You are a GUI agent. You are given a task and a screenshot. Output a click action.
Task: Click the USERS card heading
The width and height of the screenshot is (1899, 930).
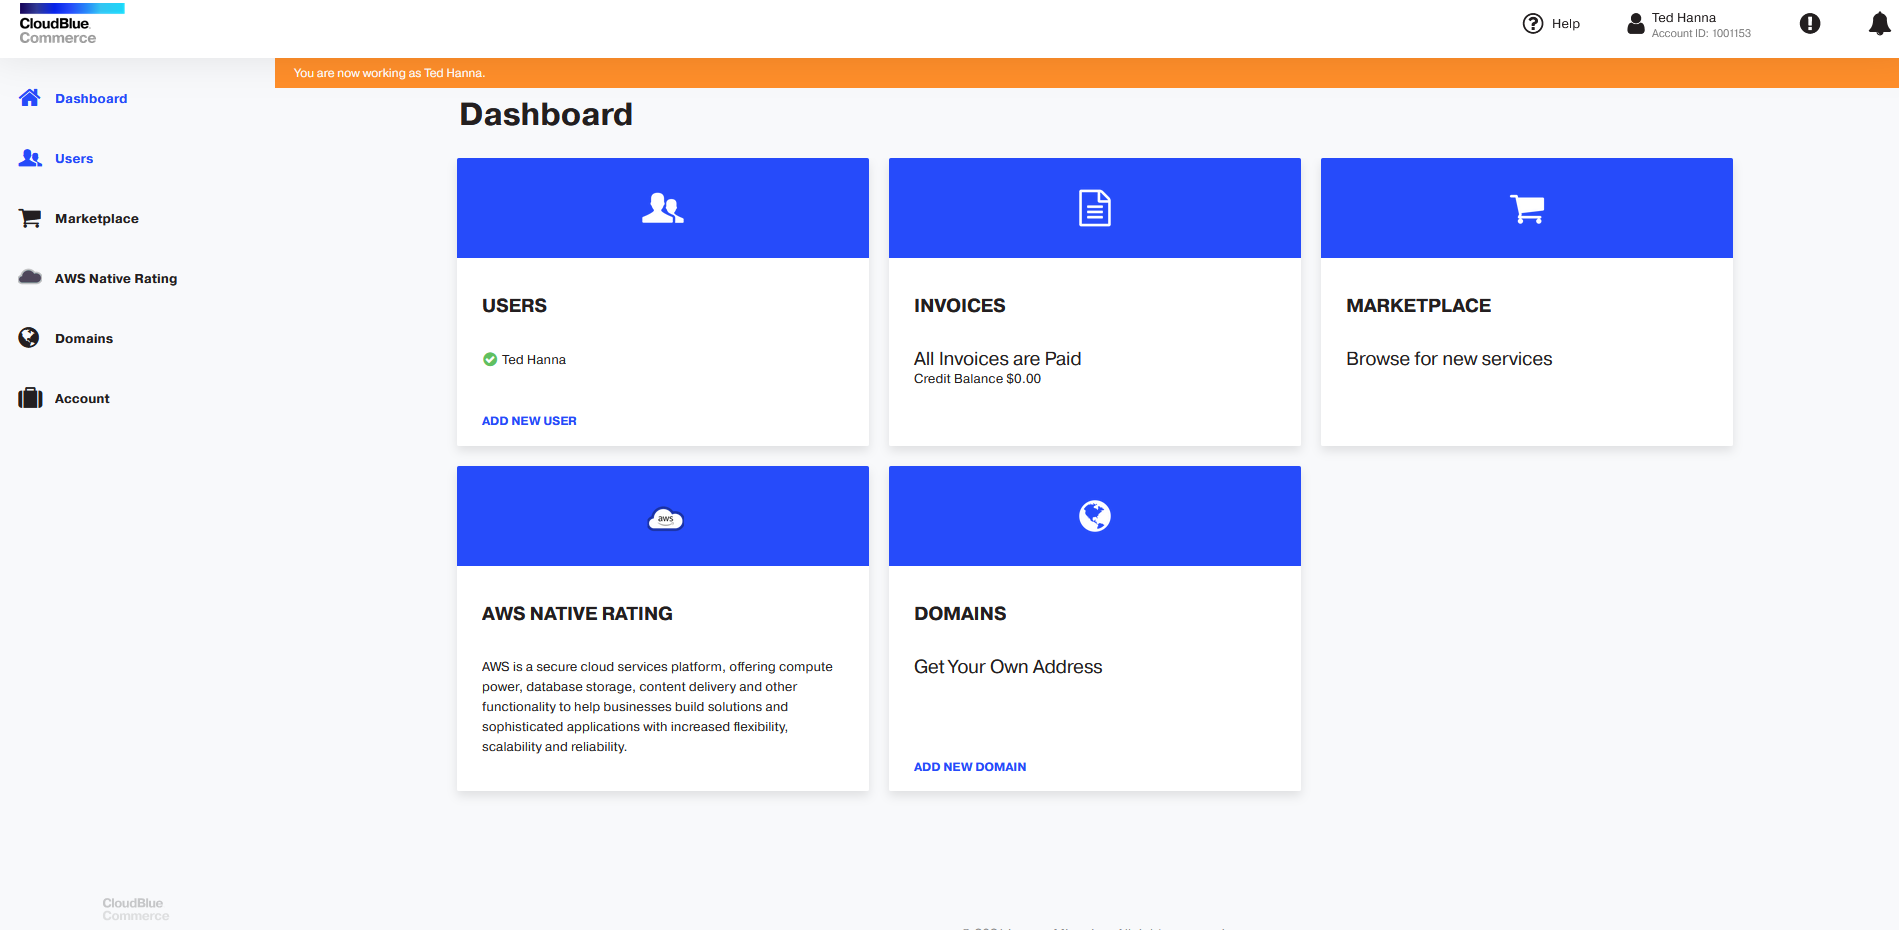pyautogui.click(x=514, y=306)
